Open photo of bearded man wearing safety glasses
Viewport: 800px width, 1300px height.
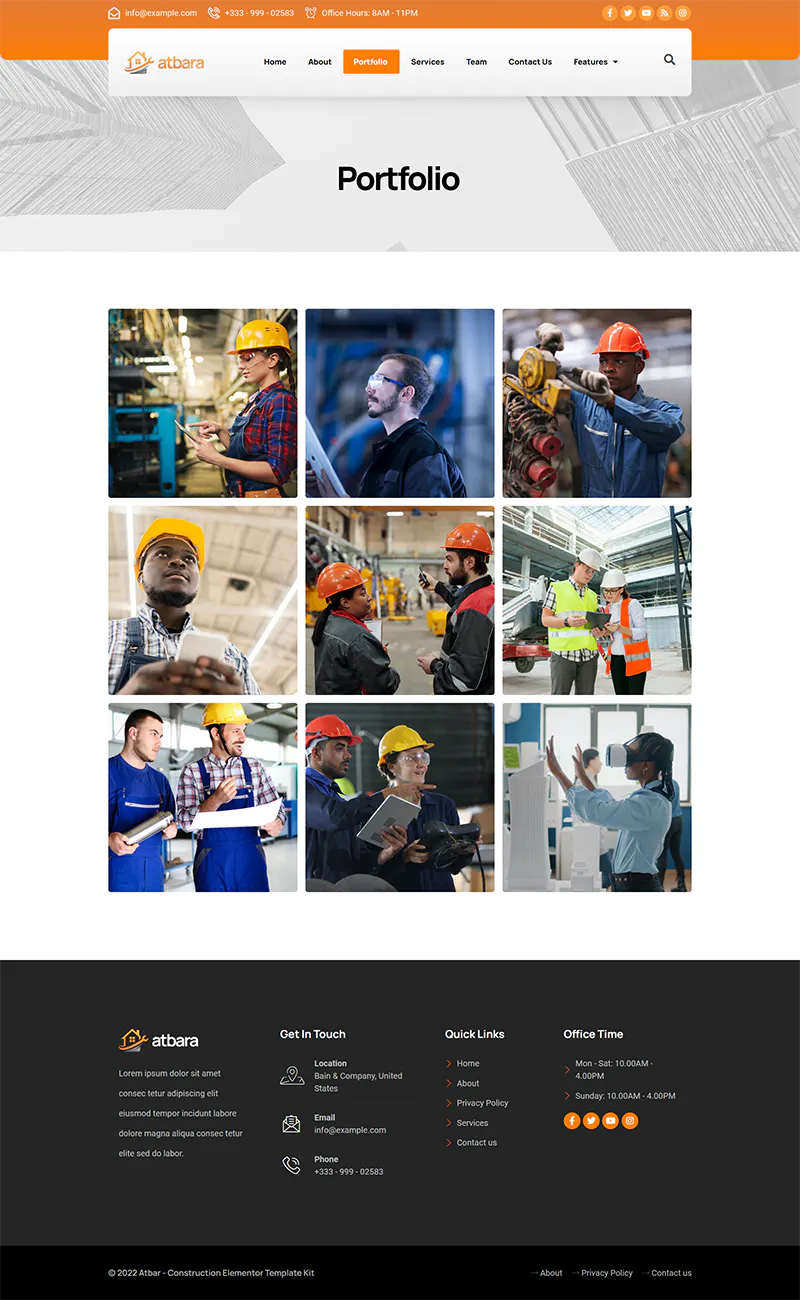400,403
